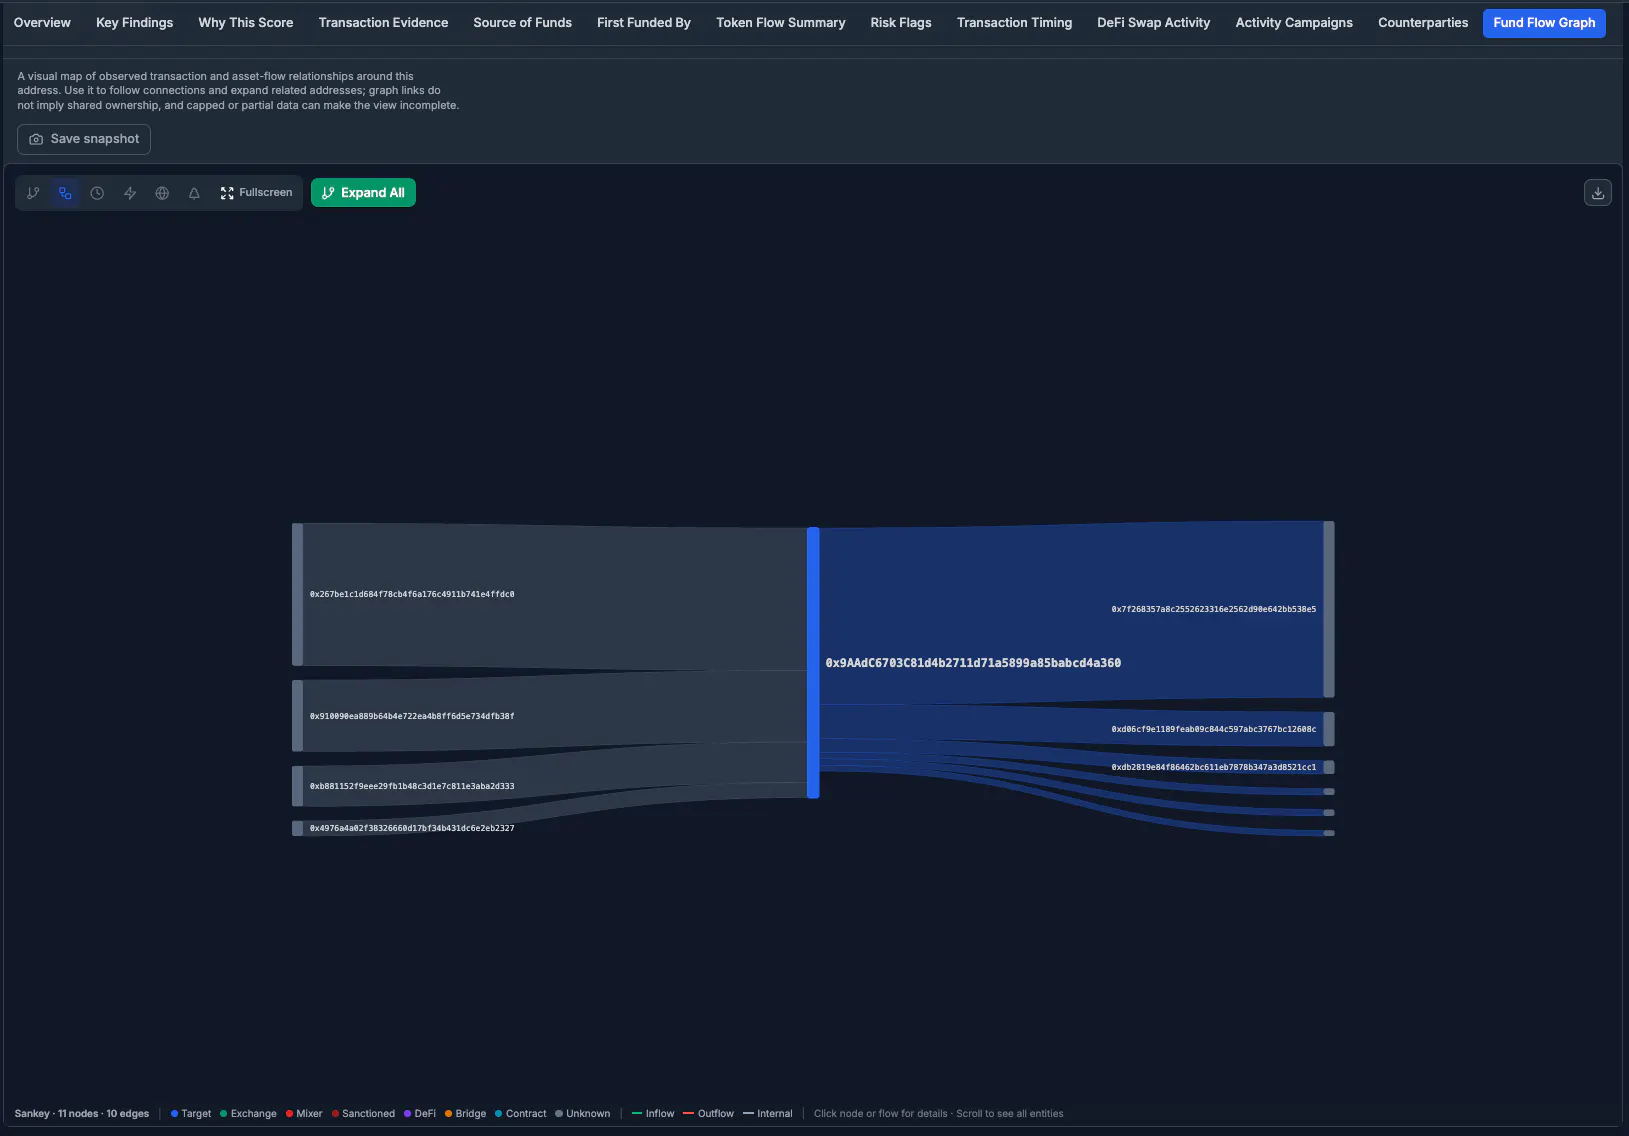
Task: Open the Counterparties tab
Action: click(x=1423, y=23)
